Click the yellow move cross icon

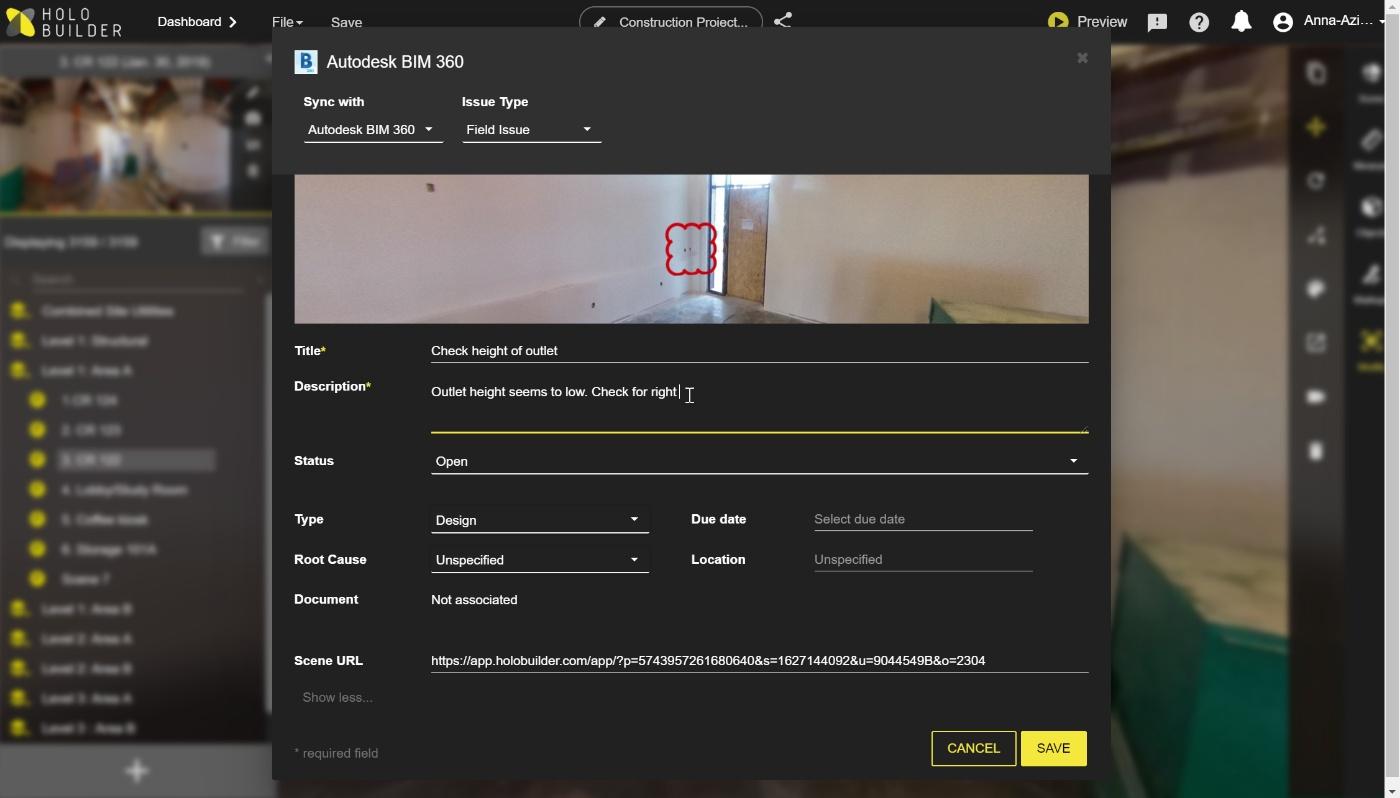click(1316, 127)
